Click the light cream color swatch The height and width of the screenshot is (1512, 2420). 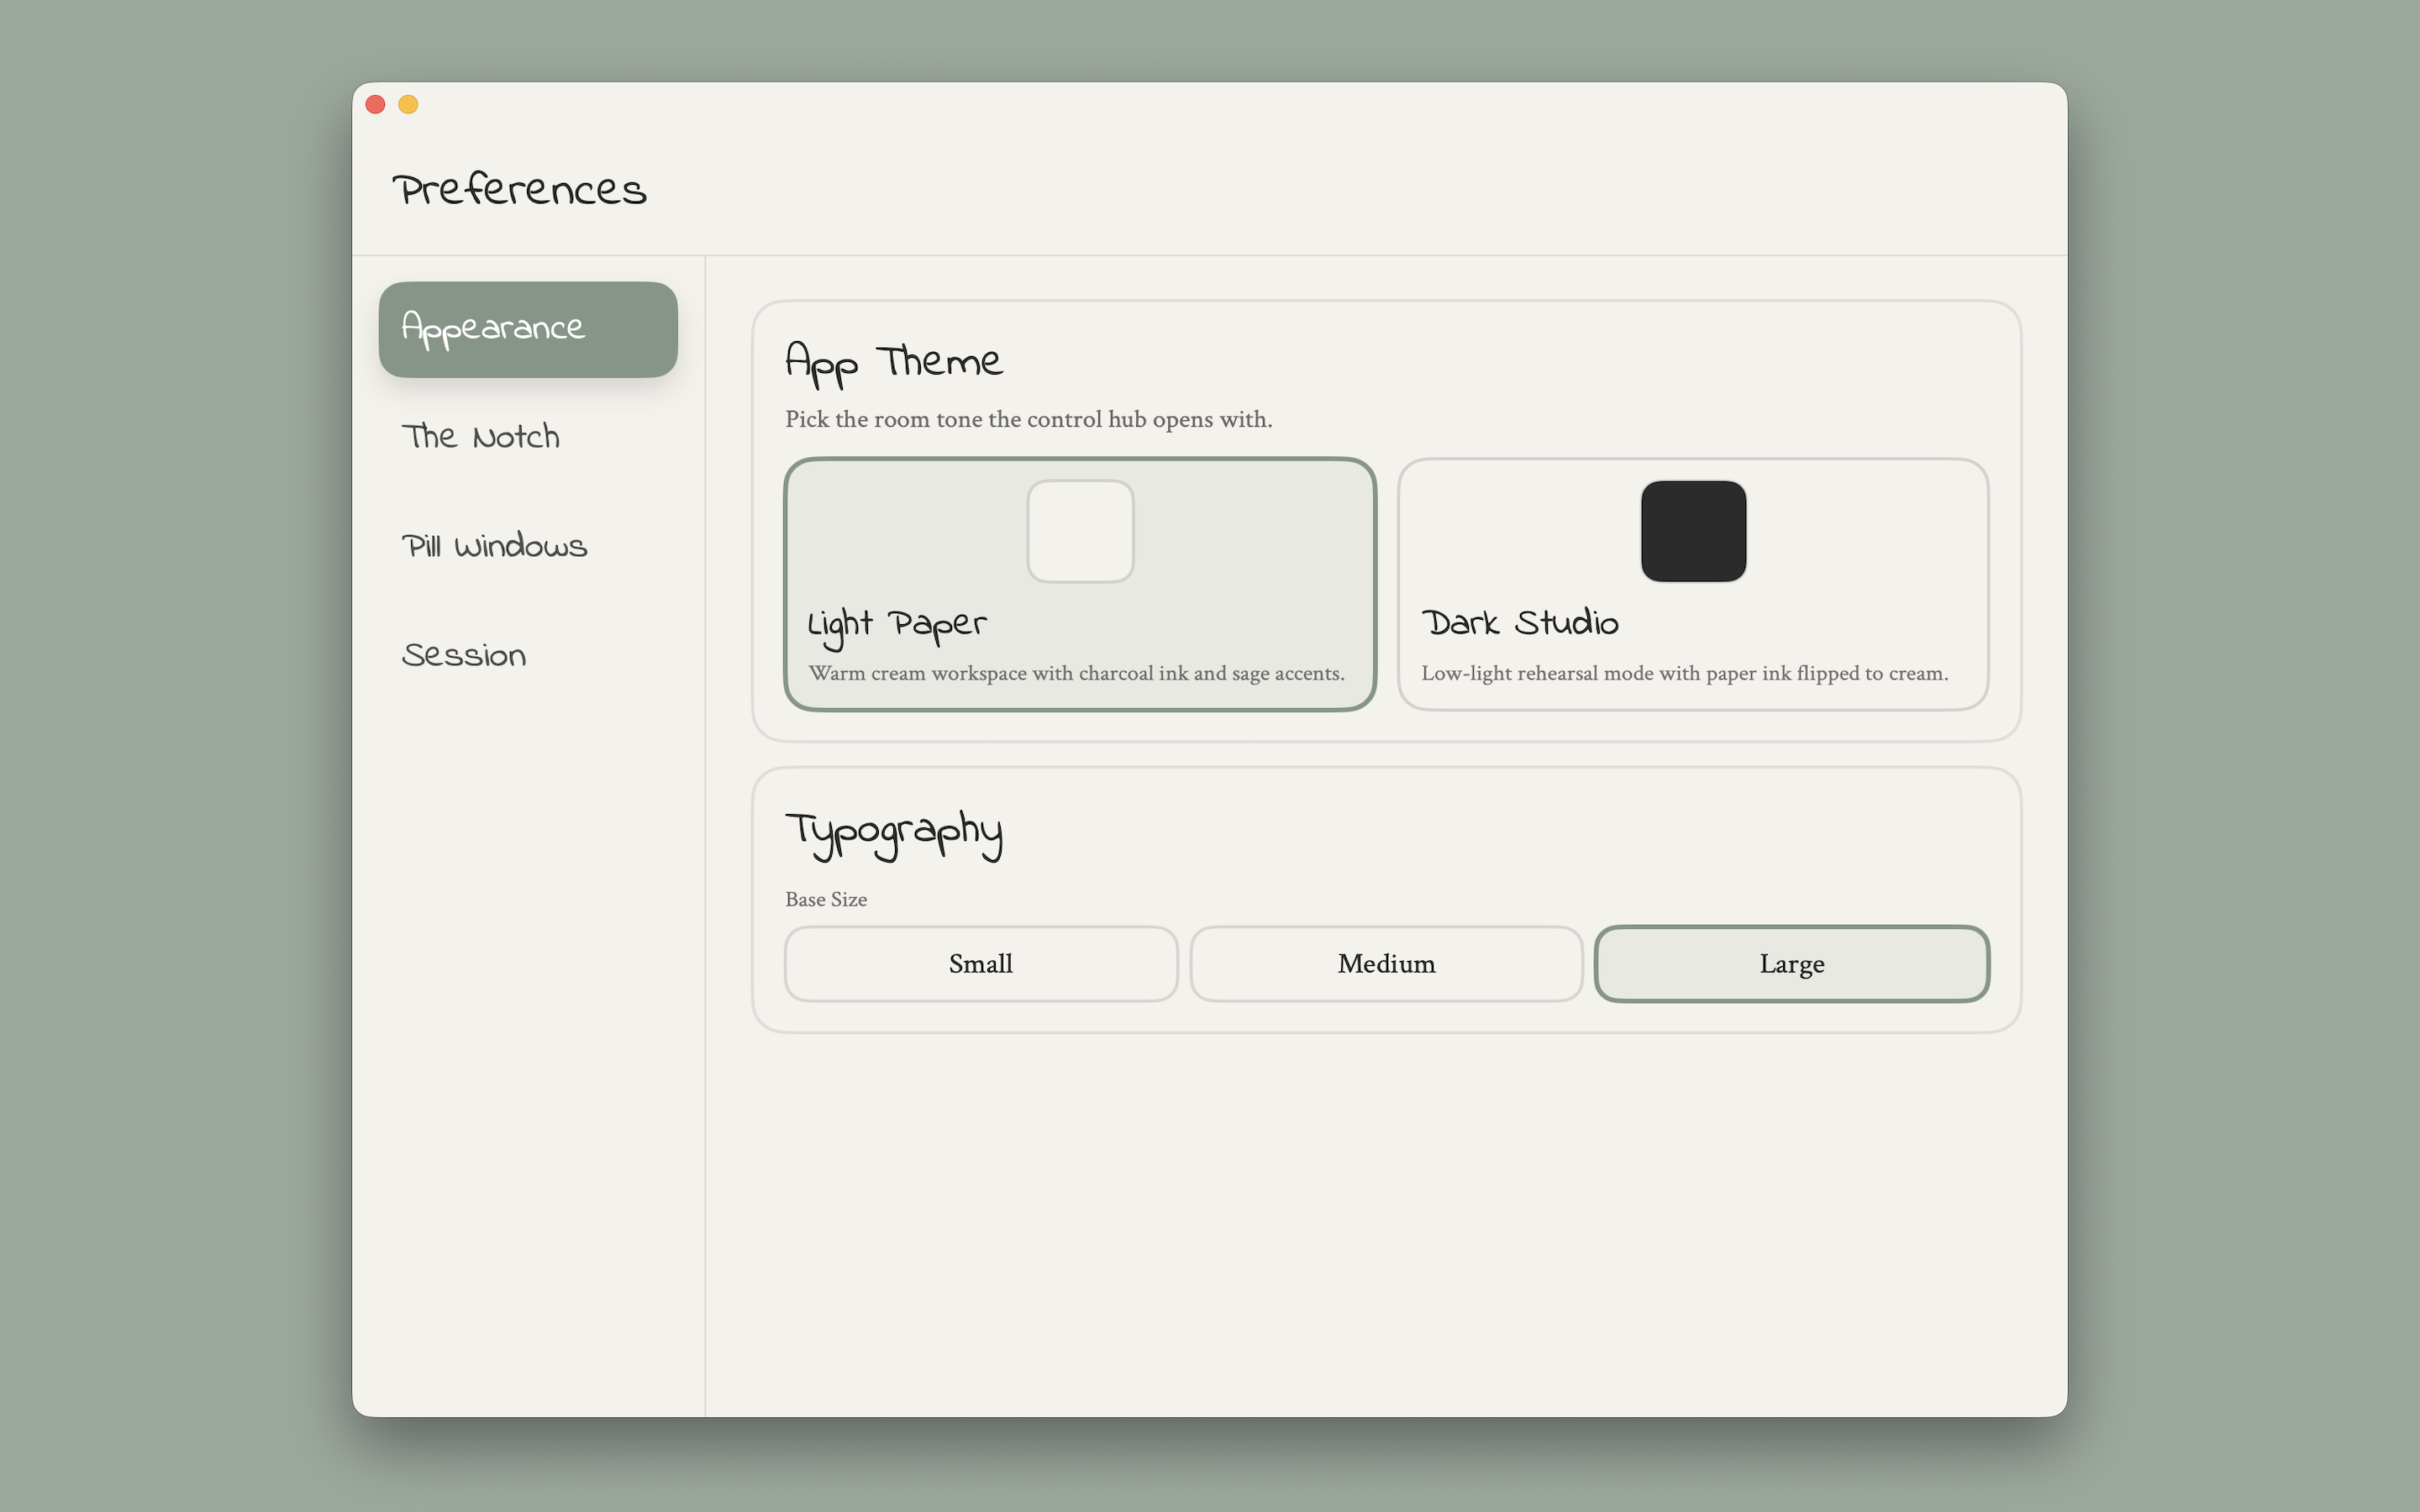coord(1080,531)
